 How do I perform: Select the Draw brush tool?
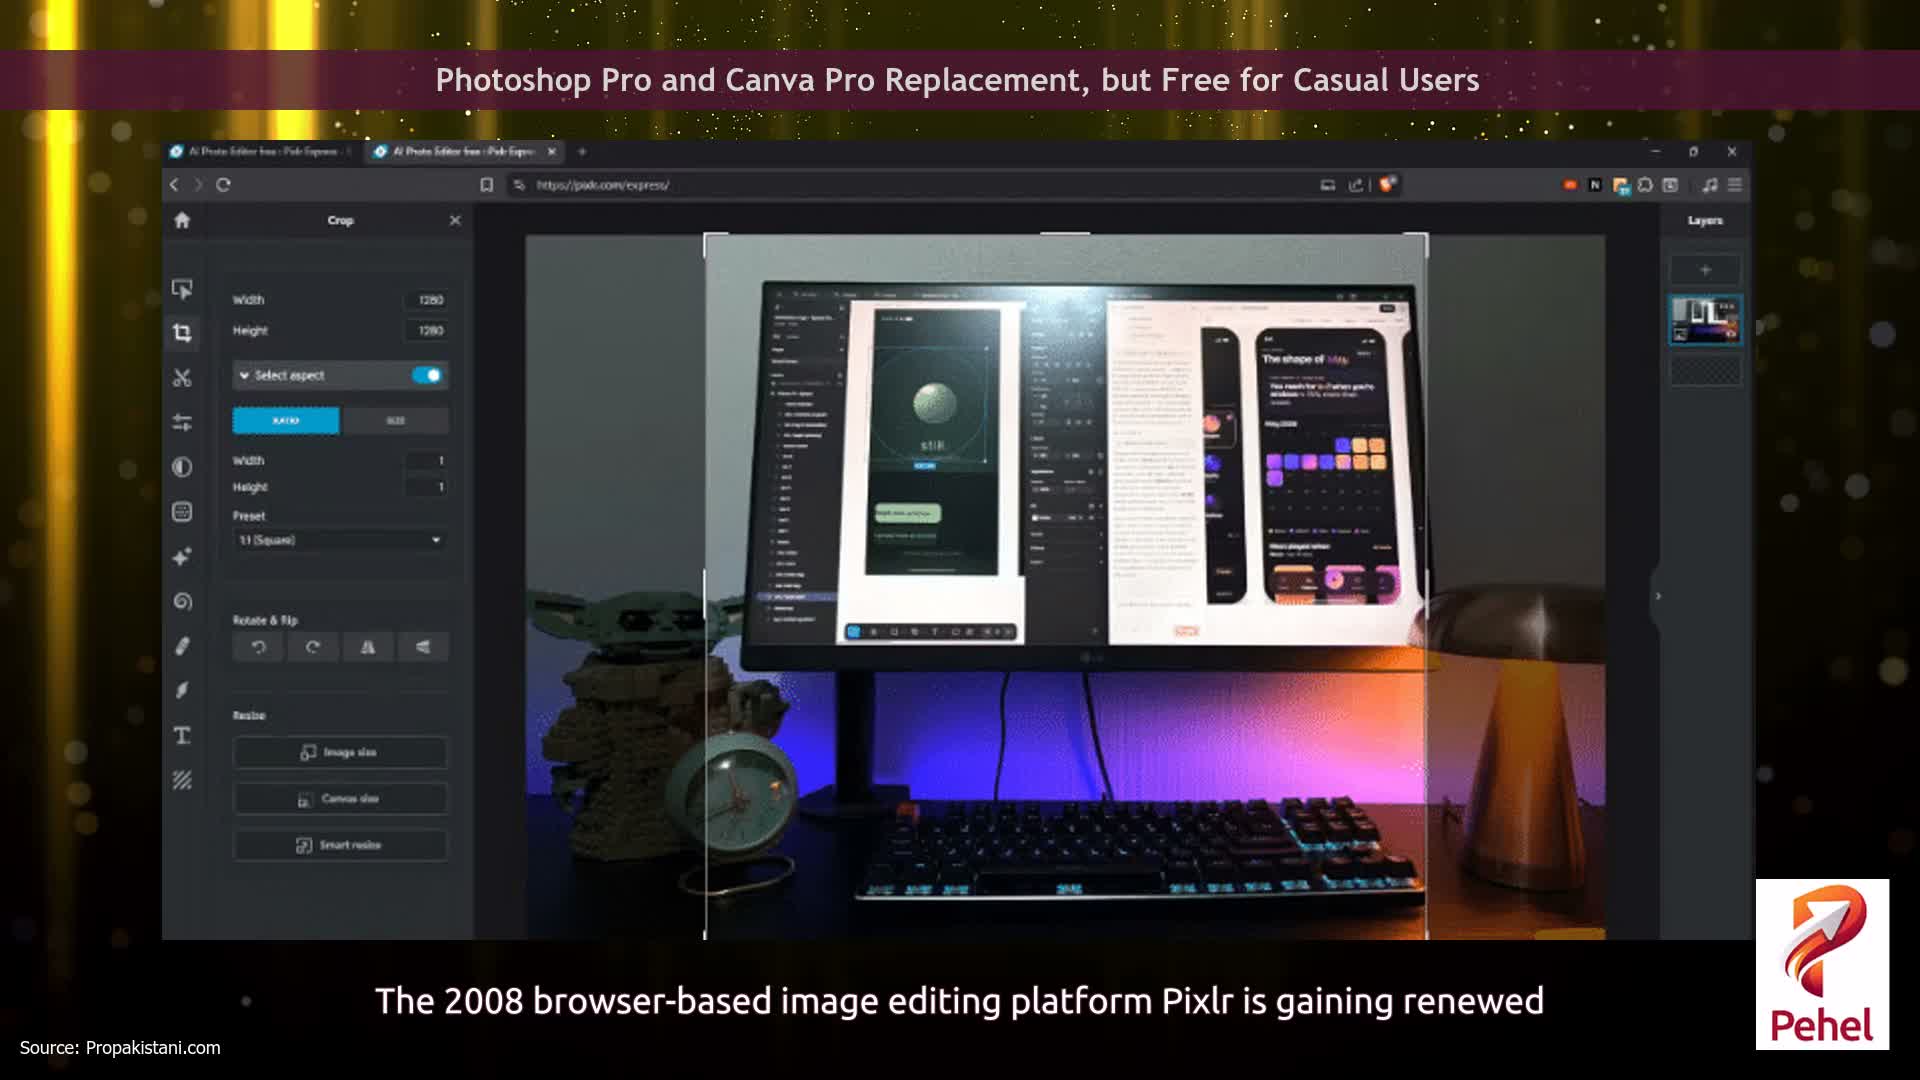point(182,690)
